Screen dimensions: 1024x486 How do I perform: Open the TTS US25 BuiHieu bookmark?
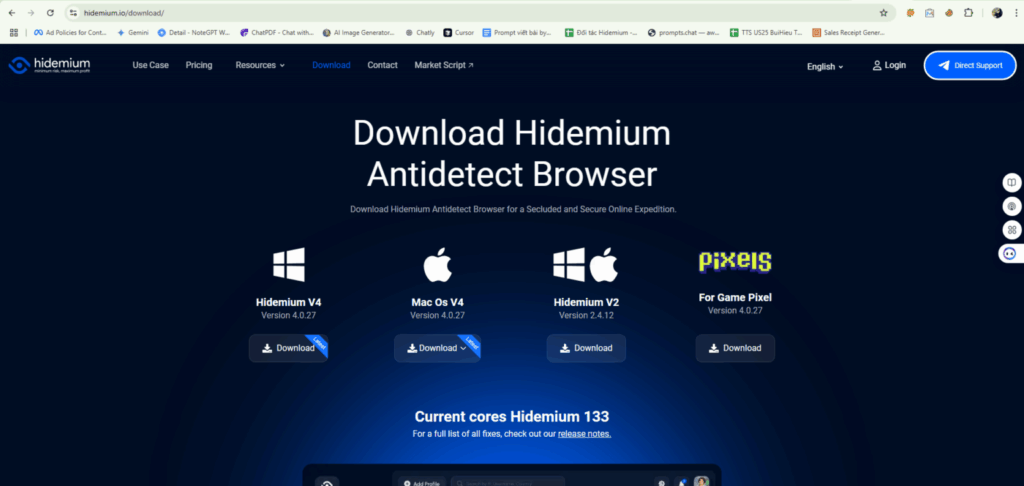click(767, 32)
